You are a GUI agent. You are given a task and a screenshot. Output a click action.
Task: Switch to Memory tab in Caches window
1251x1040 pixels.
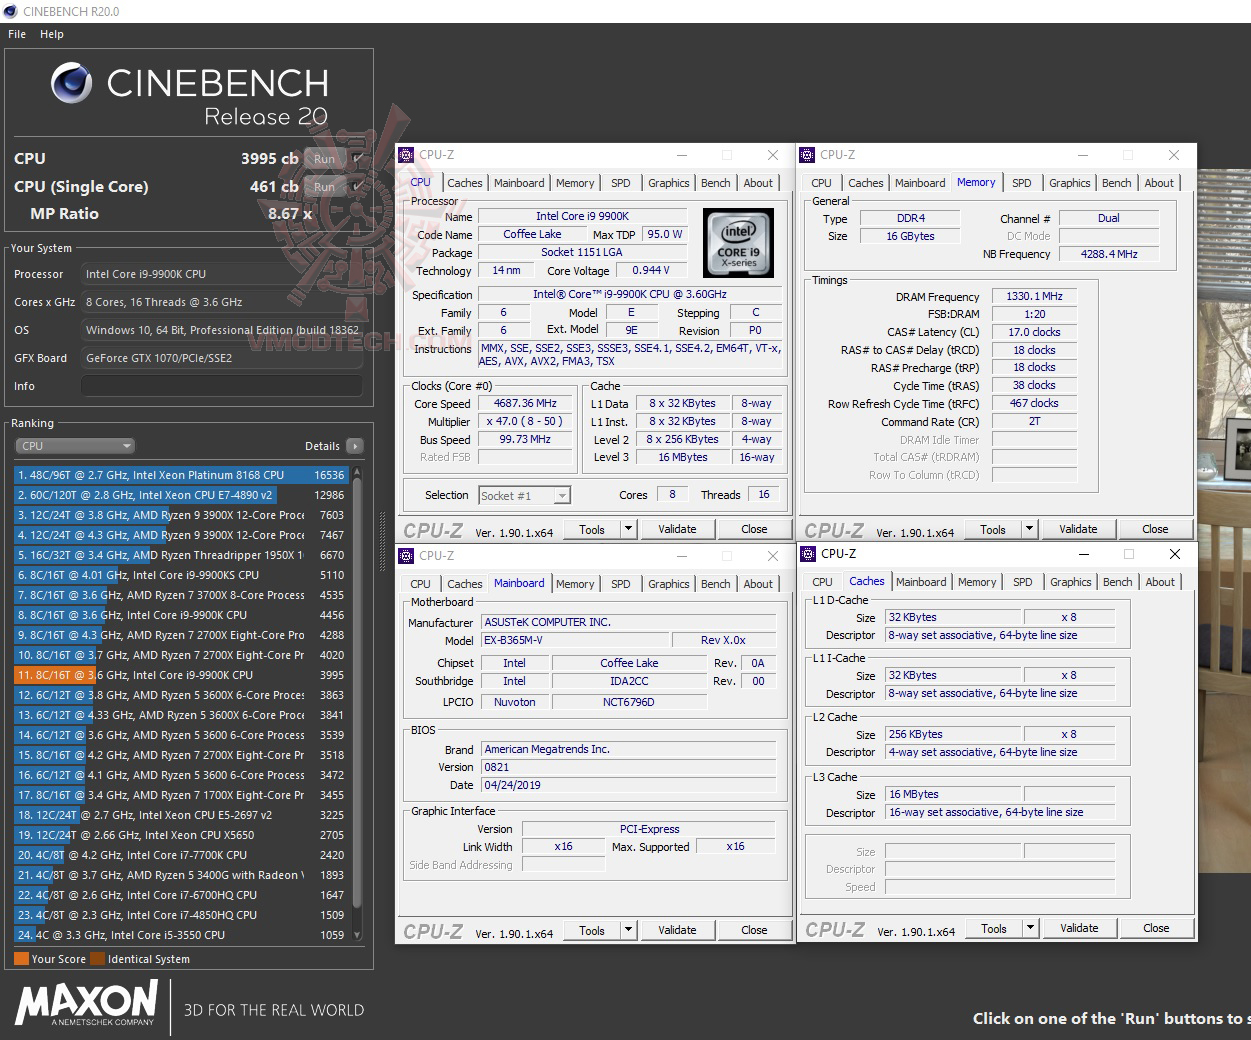(x=977, y=582)
